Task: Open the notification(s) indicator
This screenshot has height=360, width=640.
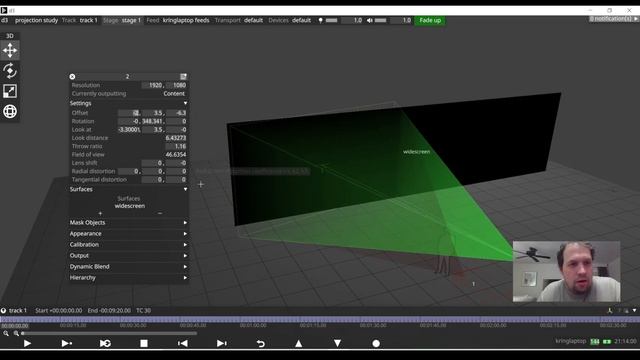Action: pyautogui.click(x=613, y=19)
